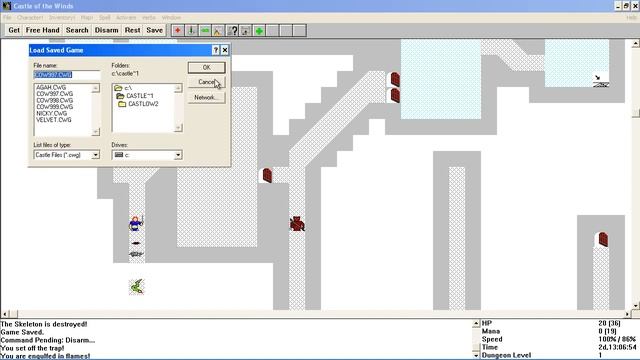Click the file list scroll-up arrow
Viewport: 640px width, 360px height.
coord(96,88)
